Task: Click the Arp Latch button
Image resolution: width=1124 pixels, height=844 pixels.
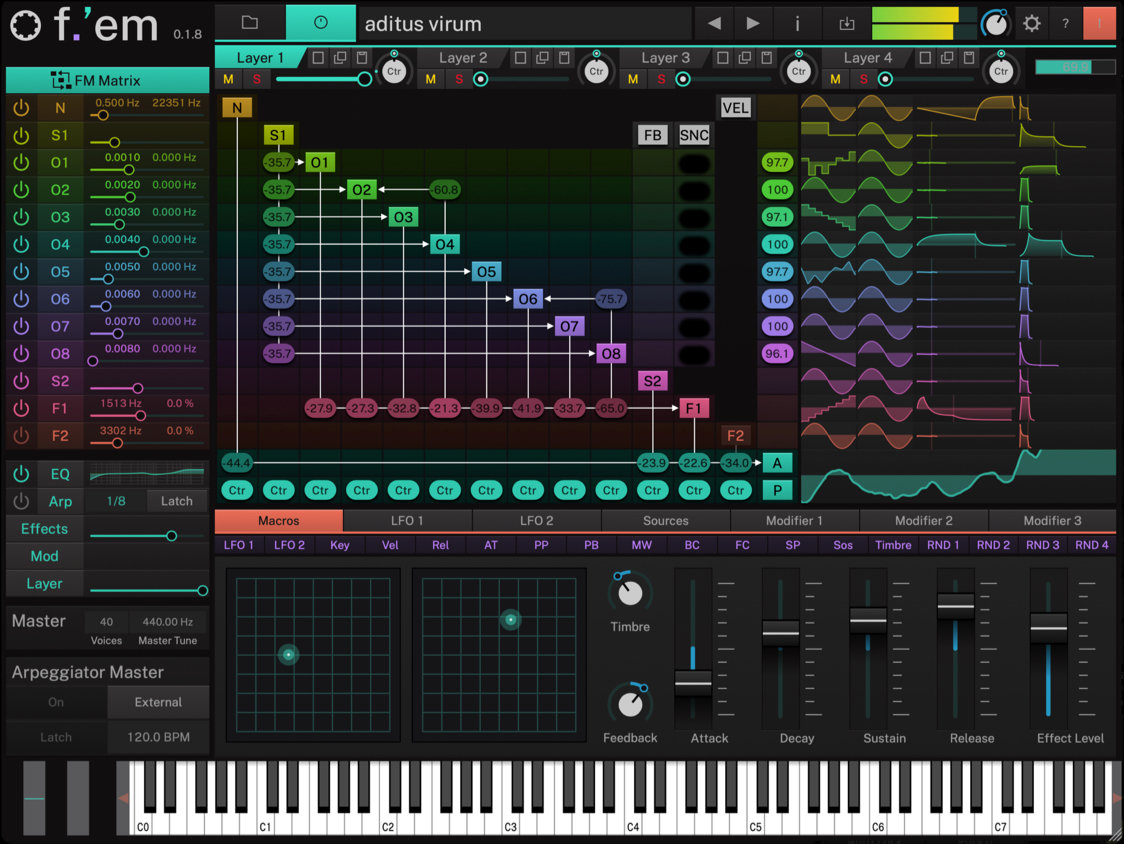Action: click(x=176, y=501)
